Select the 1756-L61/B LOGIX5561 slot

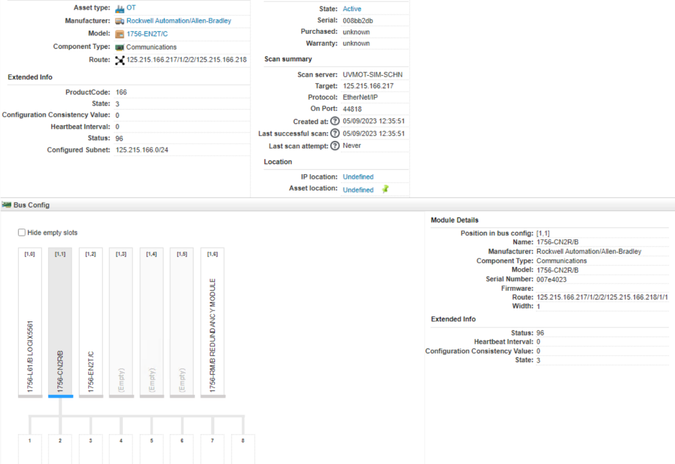30,322
